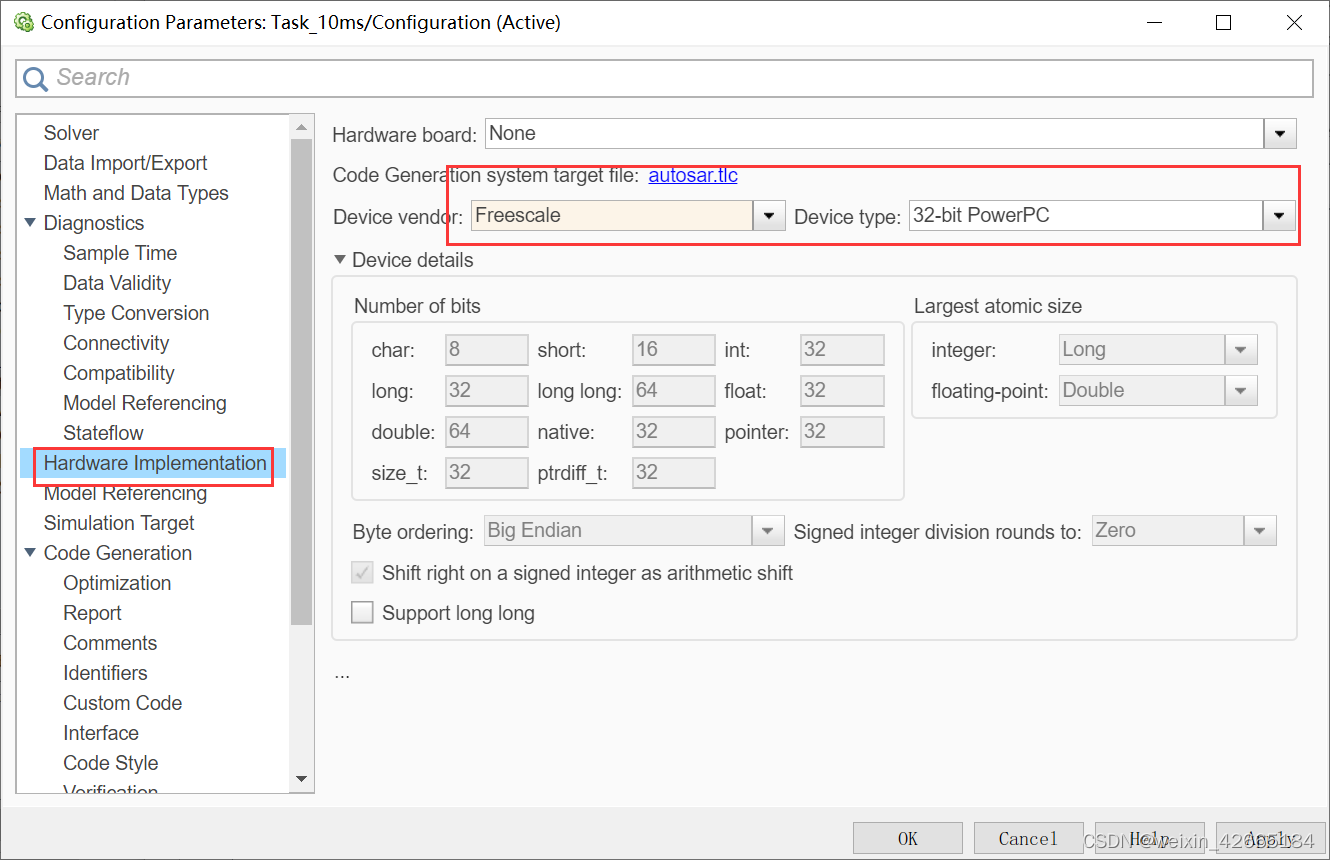
Task: Open Device vendor dropdown arrow
Action: (x=769, y=216)
